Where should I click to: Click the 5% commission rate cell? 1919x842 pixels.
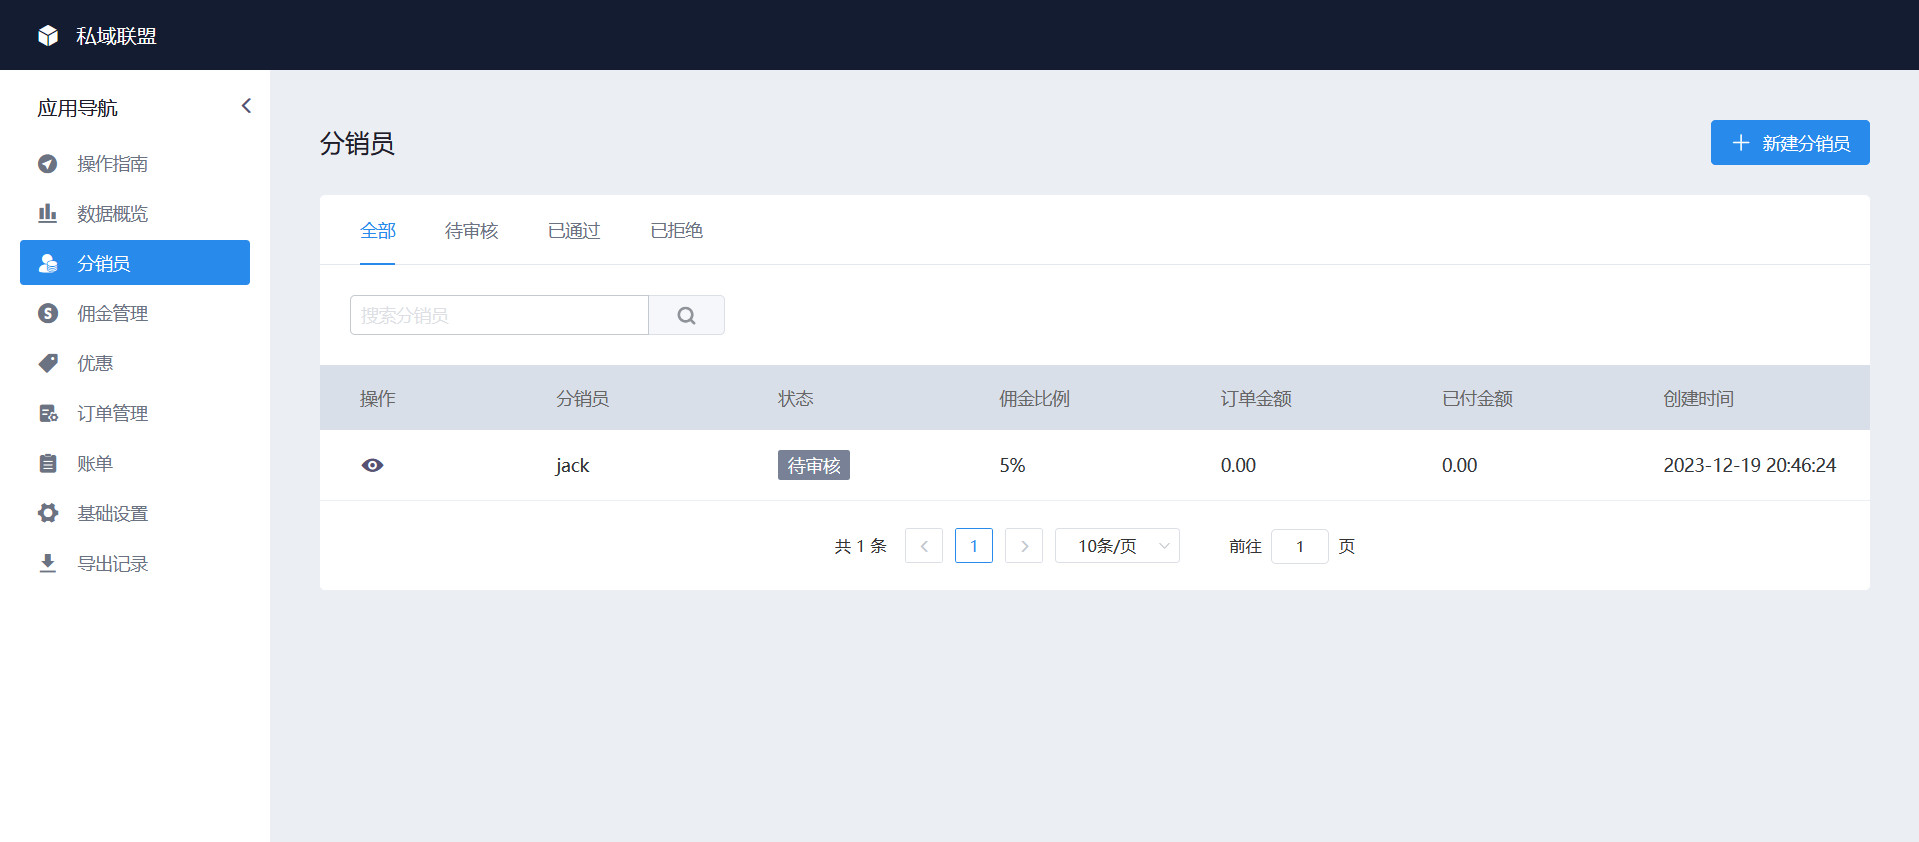(1012, 465)
